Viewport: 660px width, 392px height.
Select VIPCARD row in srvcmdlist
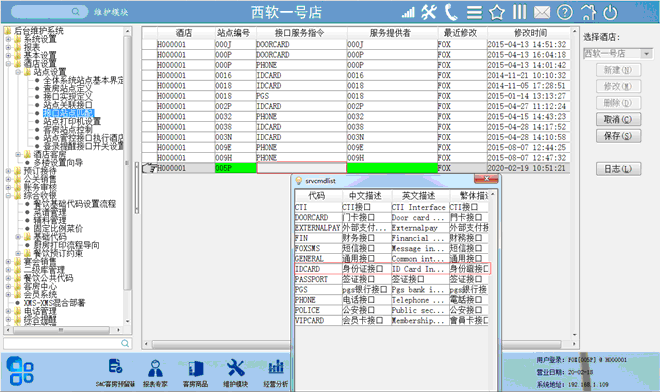click(391, 320)
